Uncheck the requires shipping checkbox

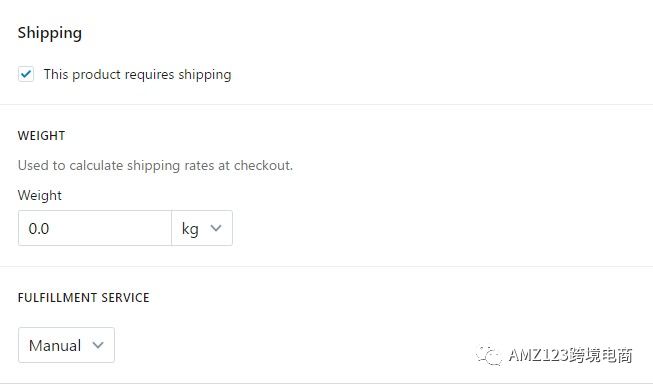pos(26,74)
